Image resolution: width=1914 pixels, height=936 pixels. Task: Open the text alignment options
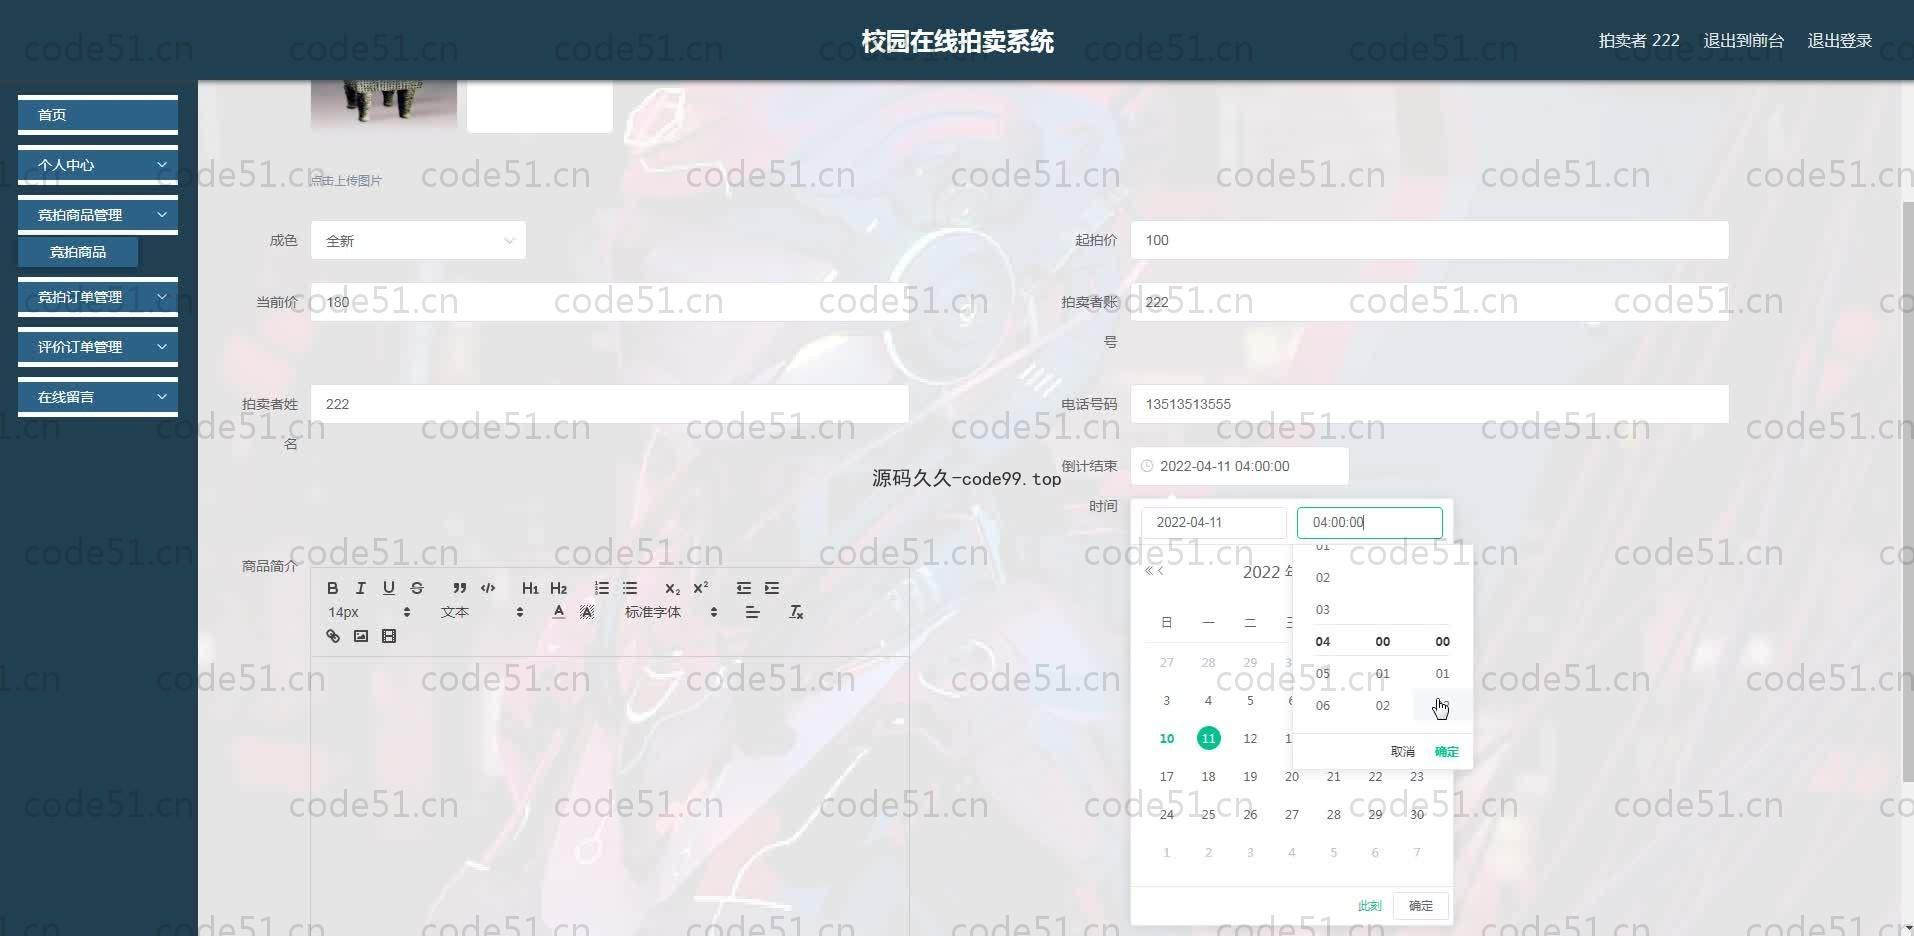(753, 612)
